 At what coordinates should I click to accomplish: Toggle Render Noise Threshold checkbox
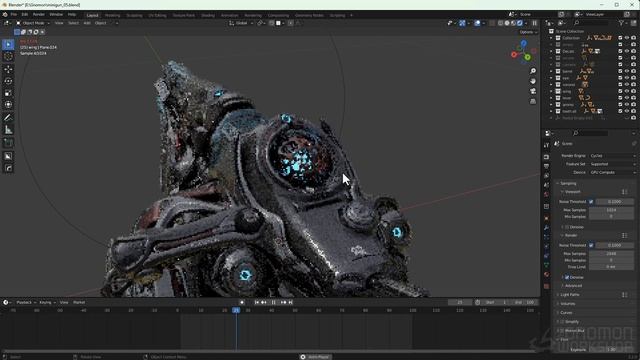point(591,245)
